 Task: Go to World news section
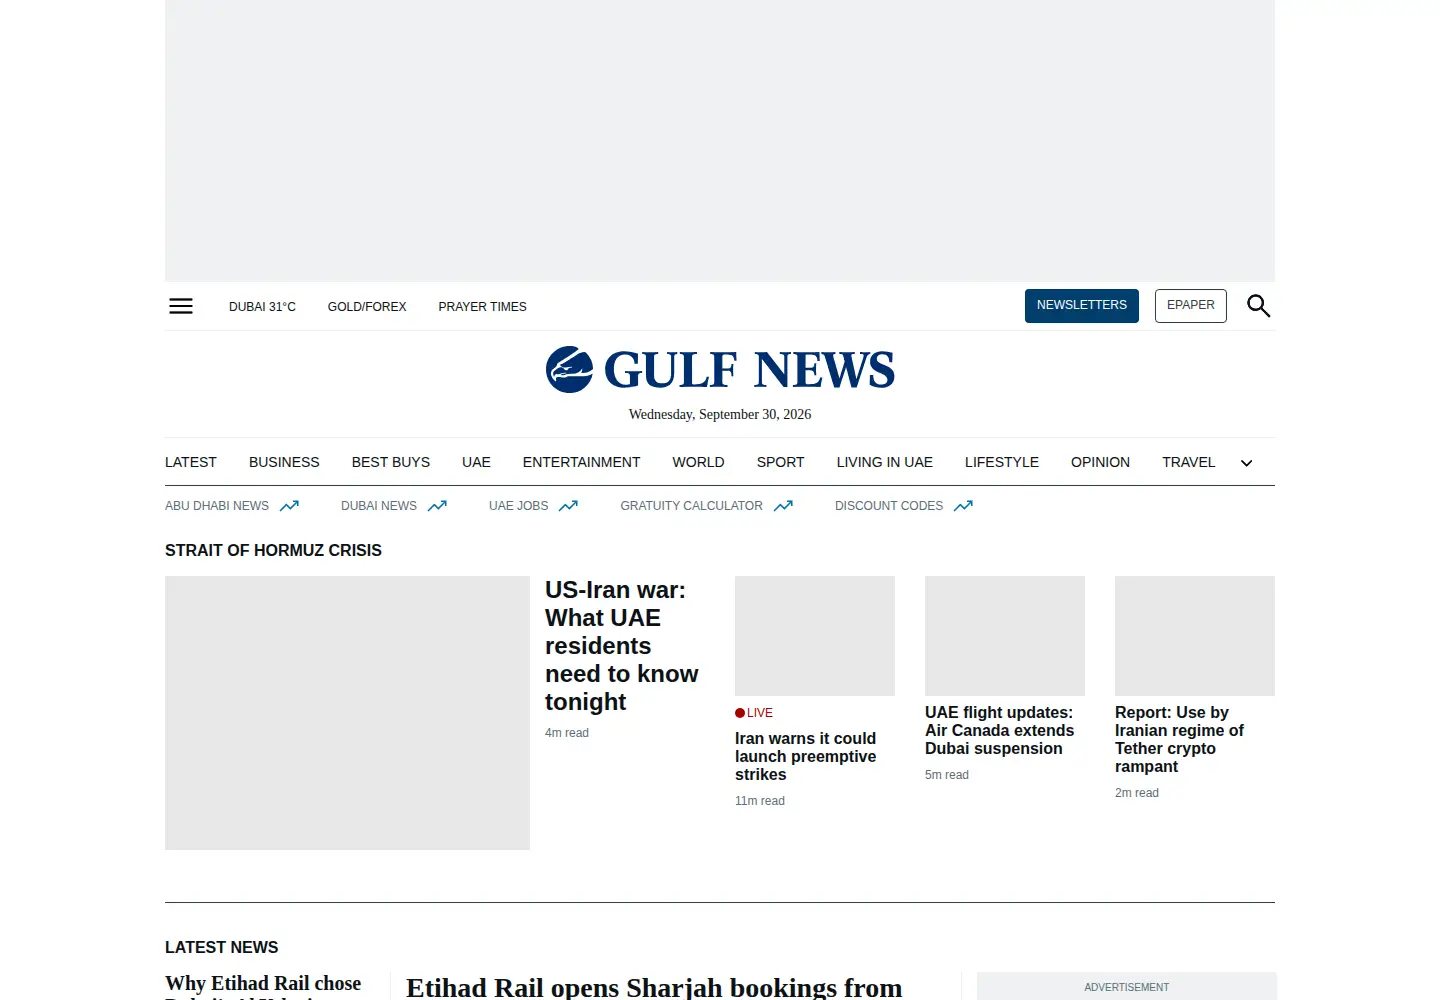(698, 462)
